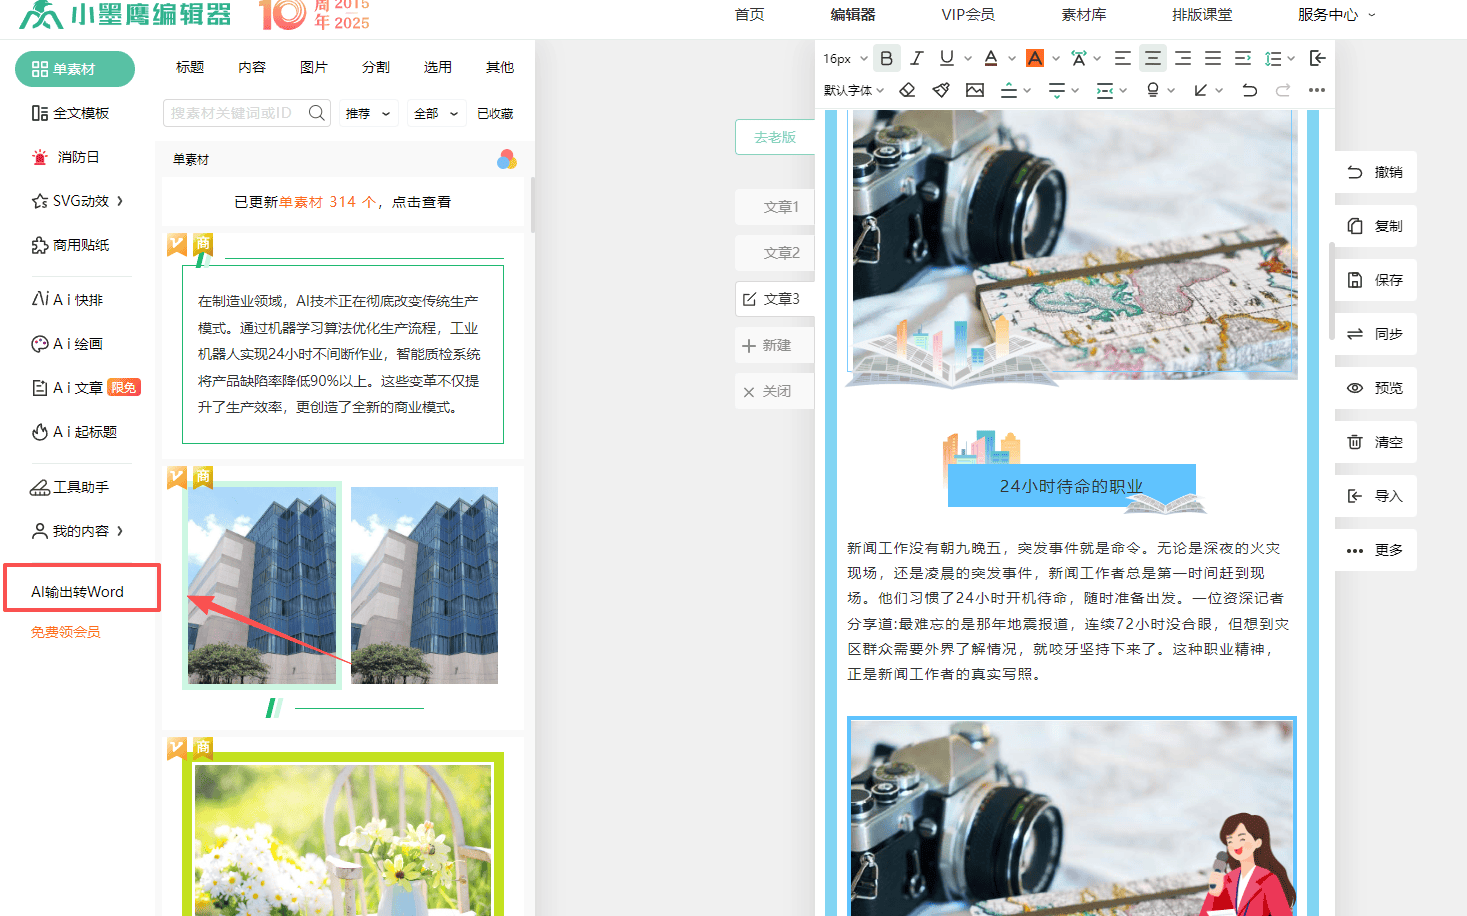Click the undo arrow in editor toolbar

(1249, 90)
